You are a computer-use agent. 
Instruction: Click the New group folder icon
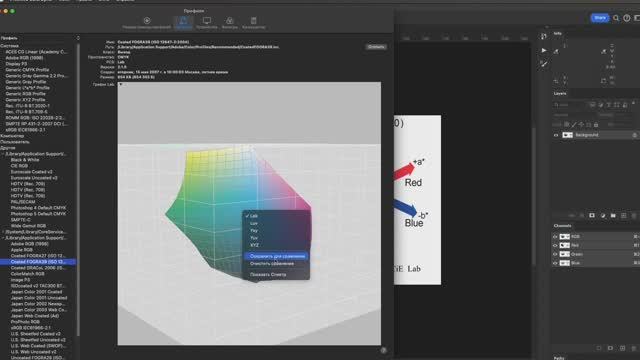coord(613,216)
